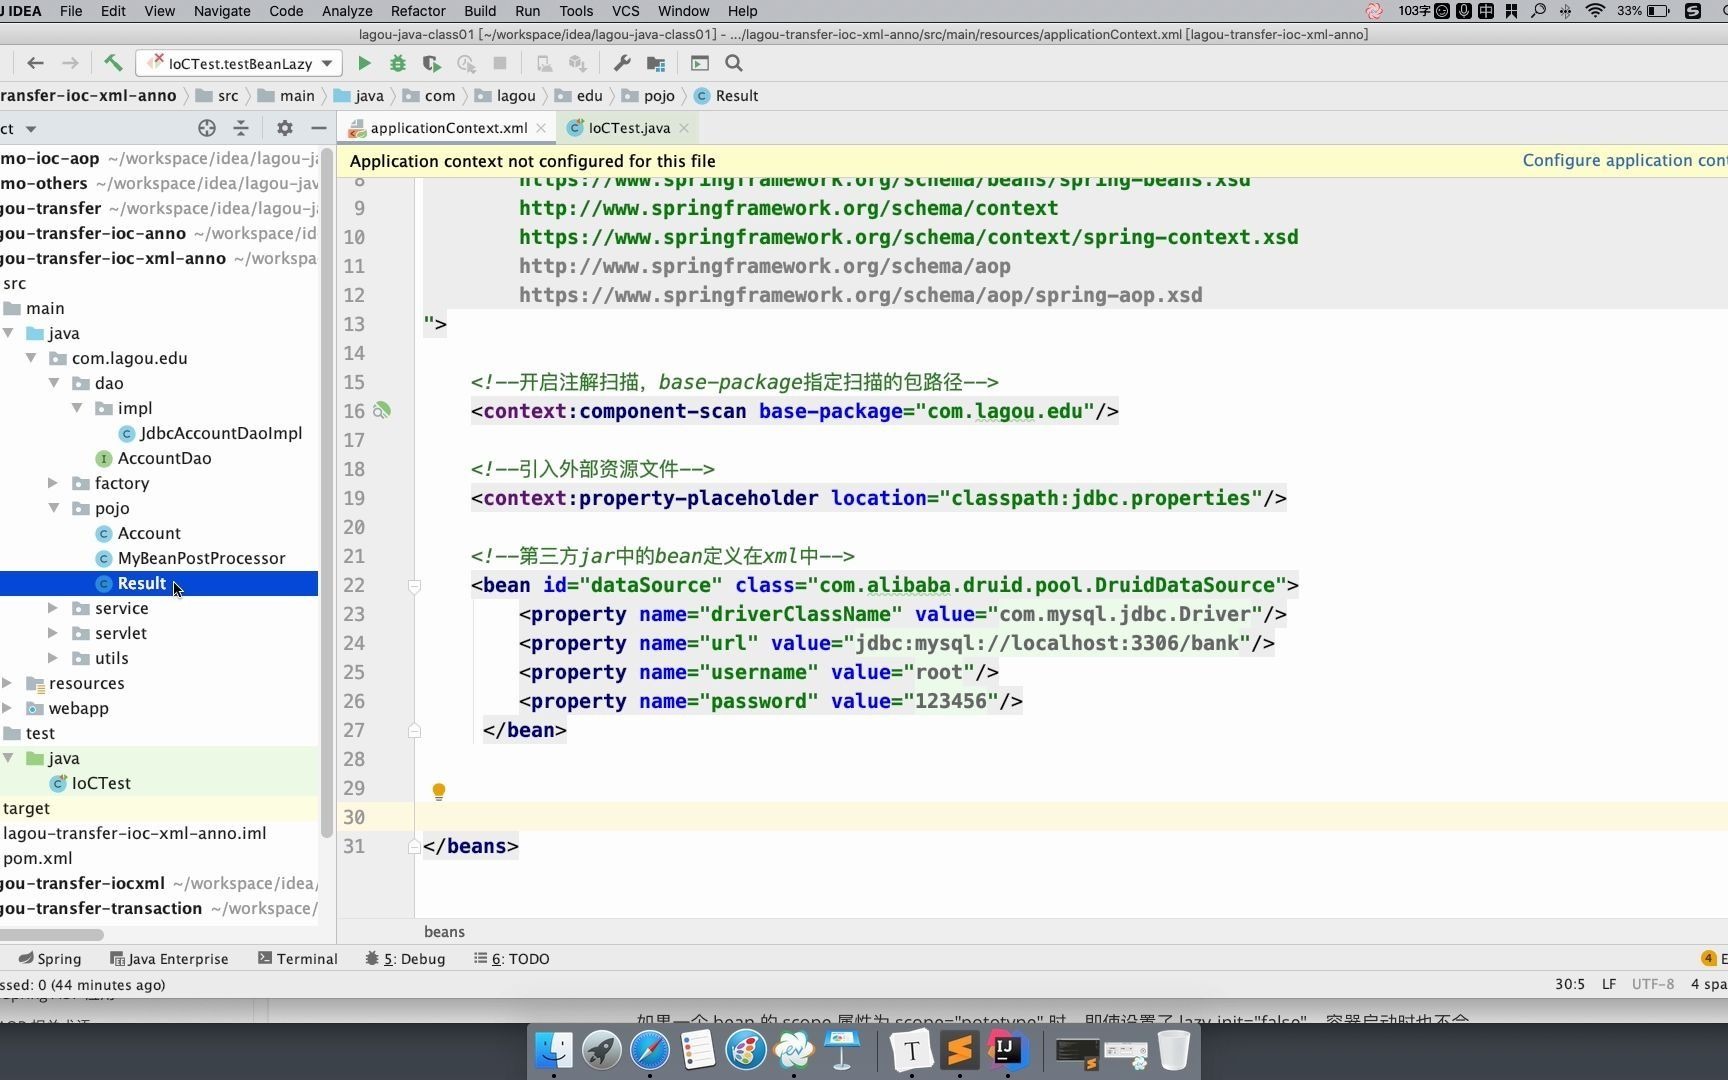Open Safari from the Dock
The height and width of the screenshot is (1080, 1728).
point(650,1050)
